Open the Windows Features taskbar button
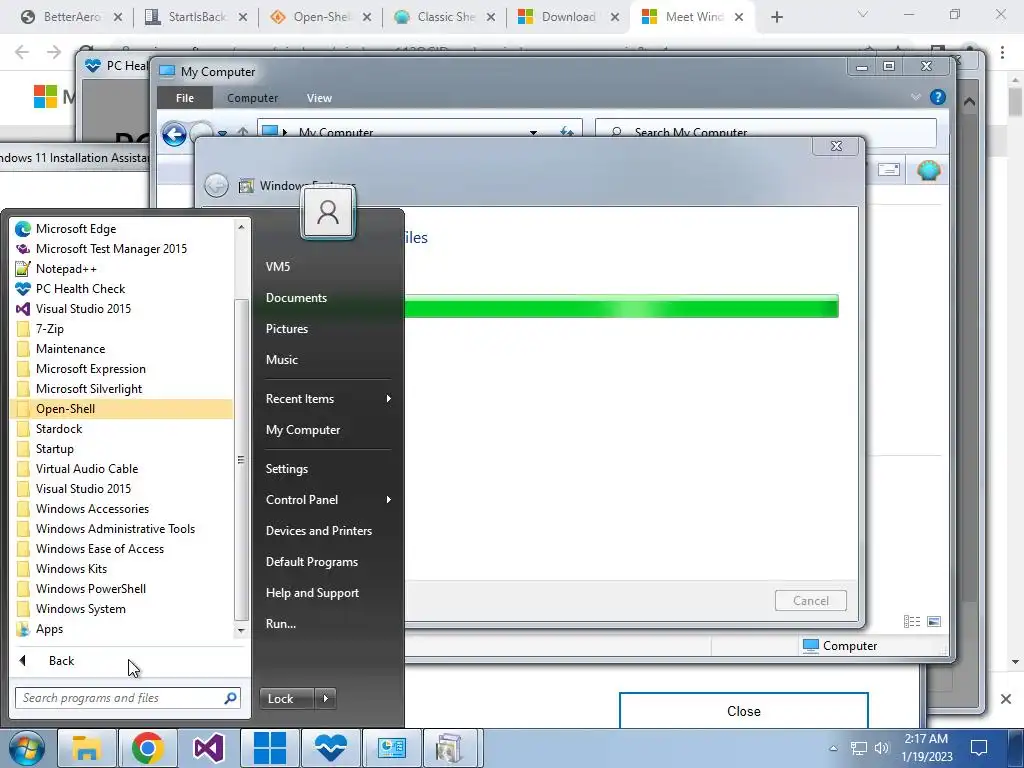The image size is (1024, 768). pos(451,748)
